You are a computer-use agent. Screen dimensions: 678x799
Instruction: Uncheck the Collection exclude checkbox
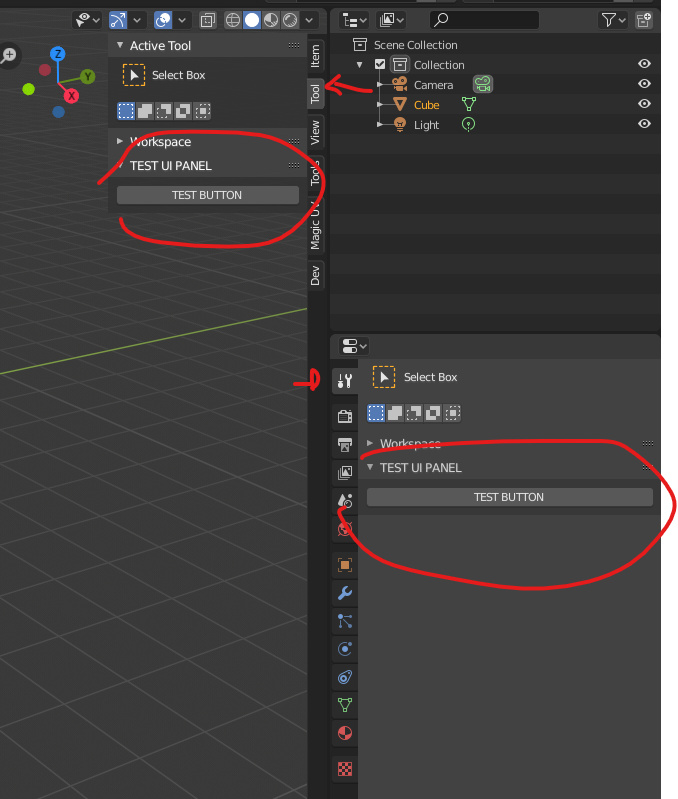(x=380, y=64)
